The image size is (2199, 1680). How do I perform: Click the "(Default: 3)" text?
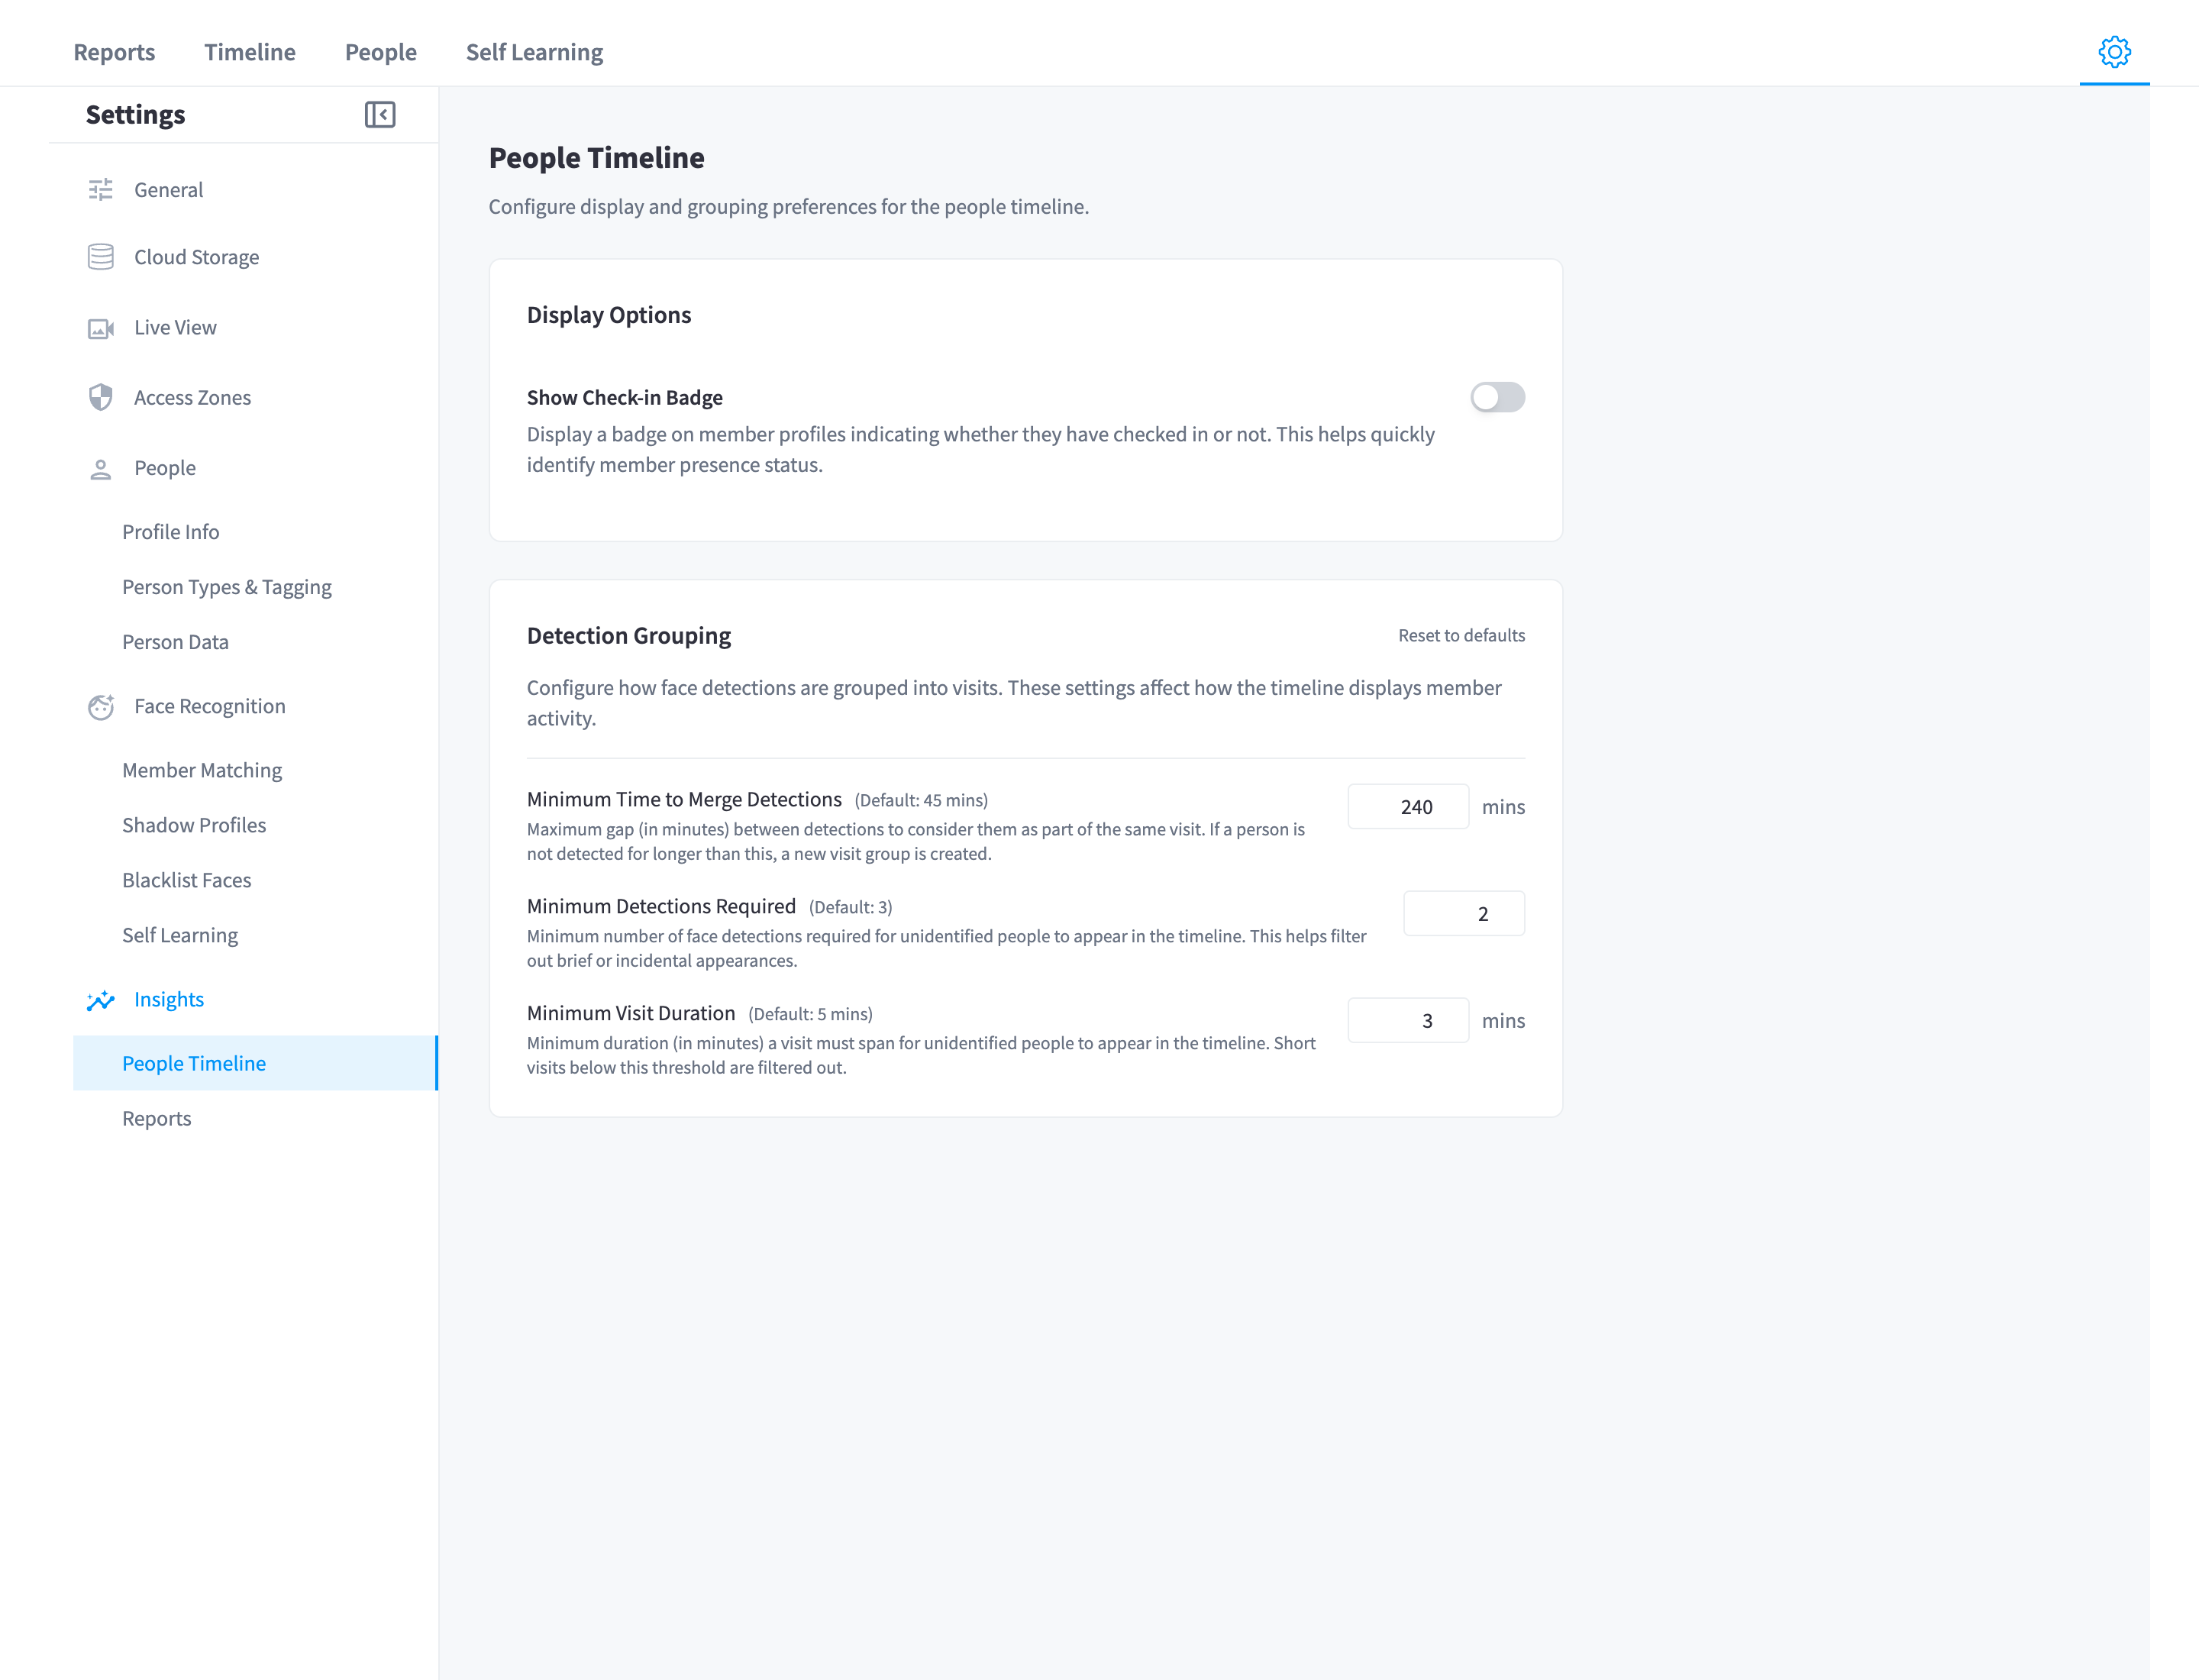coord(850,907)
